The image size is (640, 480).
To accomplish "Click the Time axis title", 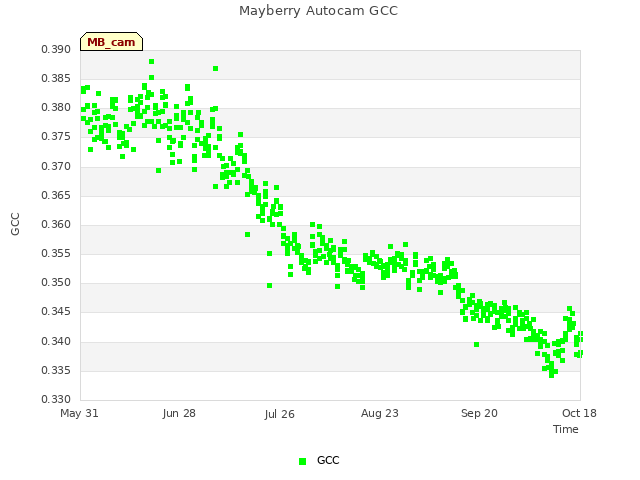I will pyautogui.click(x=566, y=429).
